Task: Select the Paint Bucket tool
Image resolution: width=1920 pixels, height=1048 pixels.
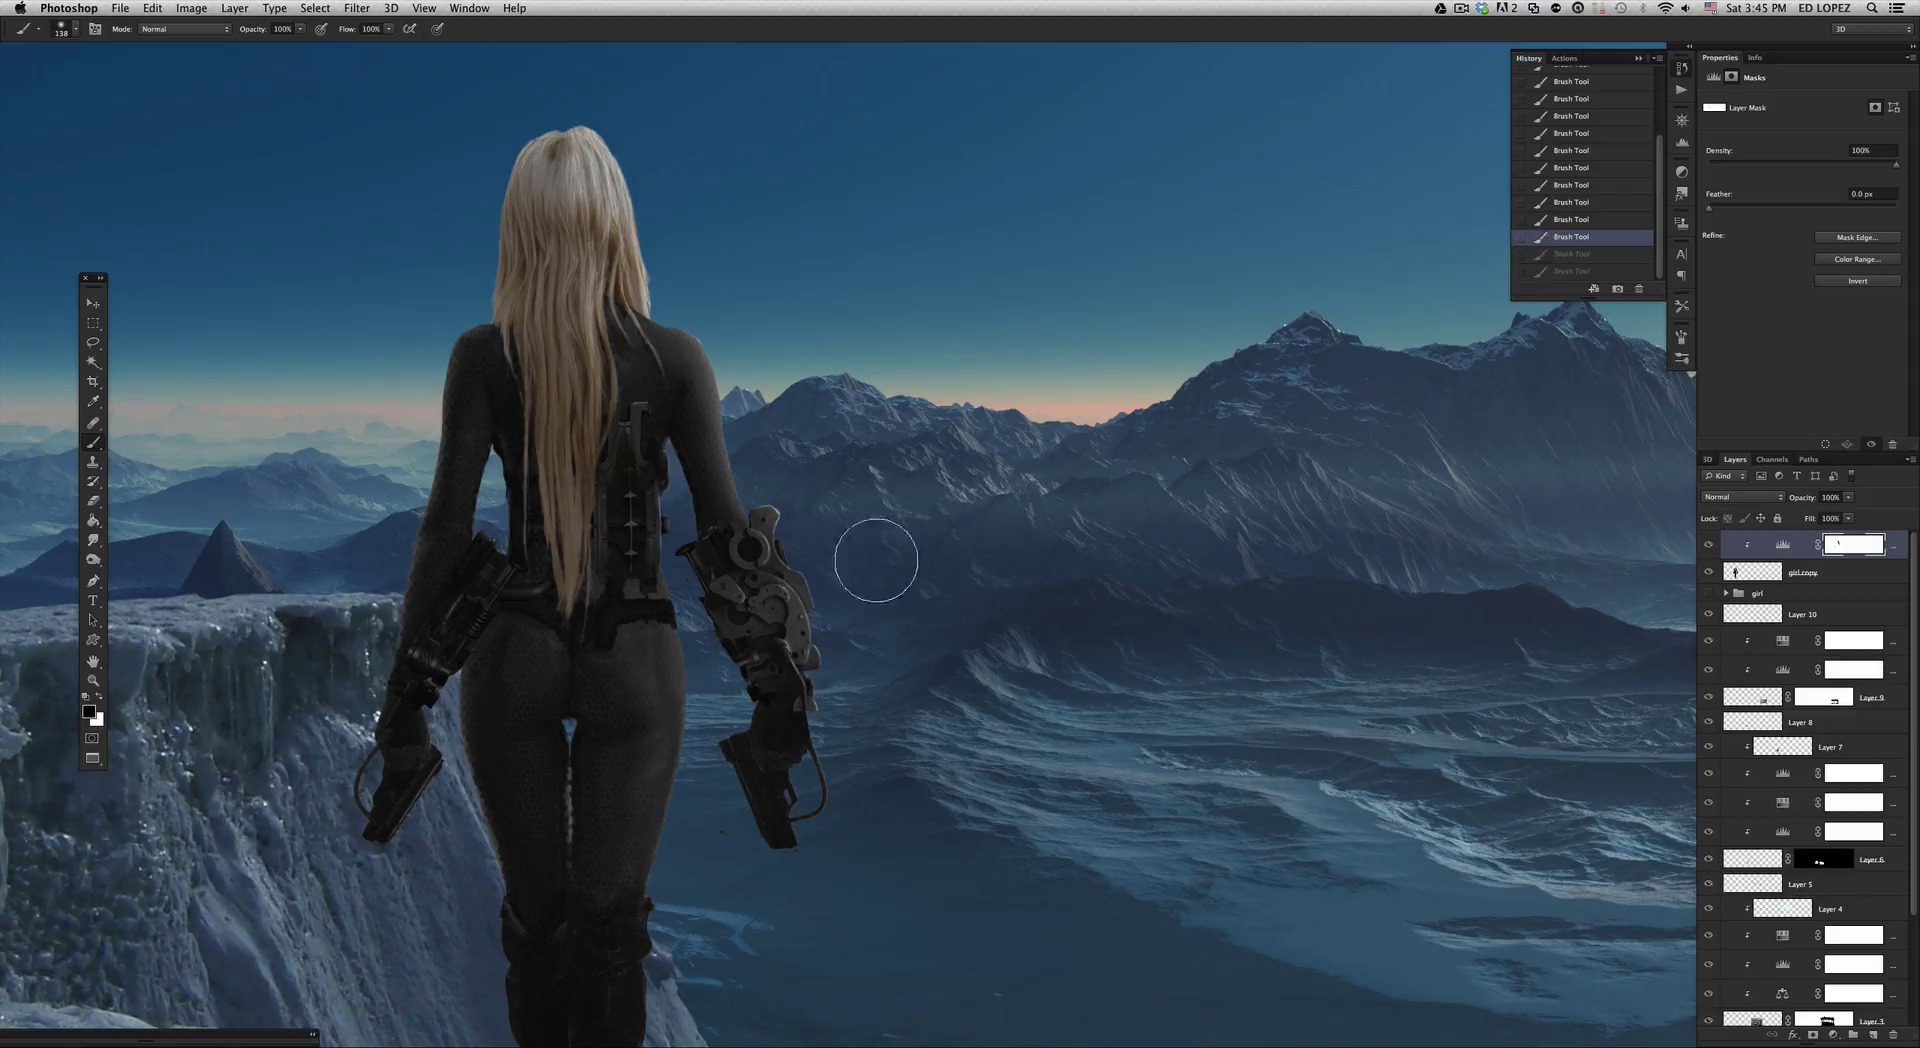Action: [93, 521]
